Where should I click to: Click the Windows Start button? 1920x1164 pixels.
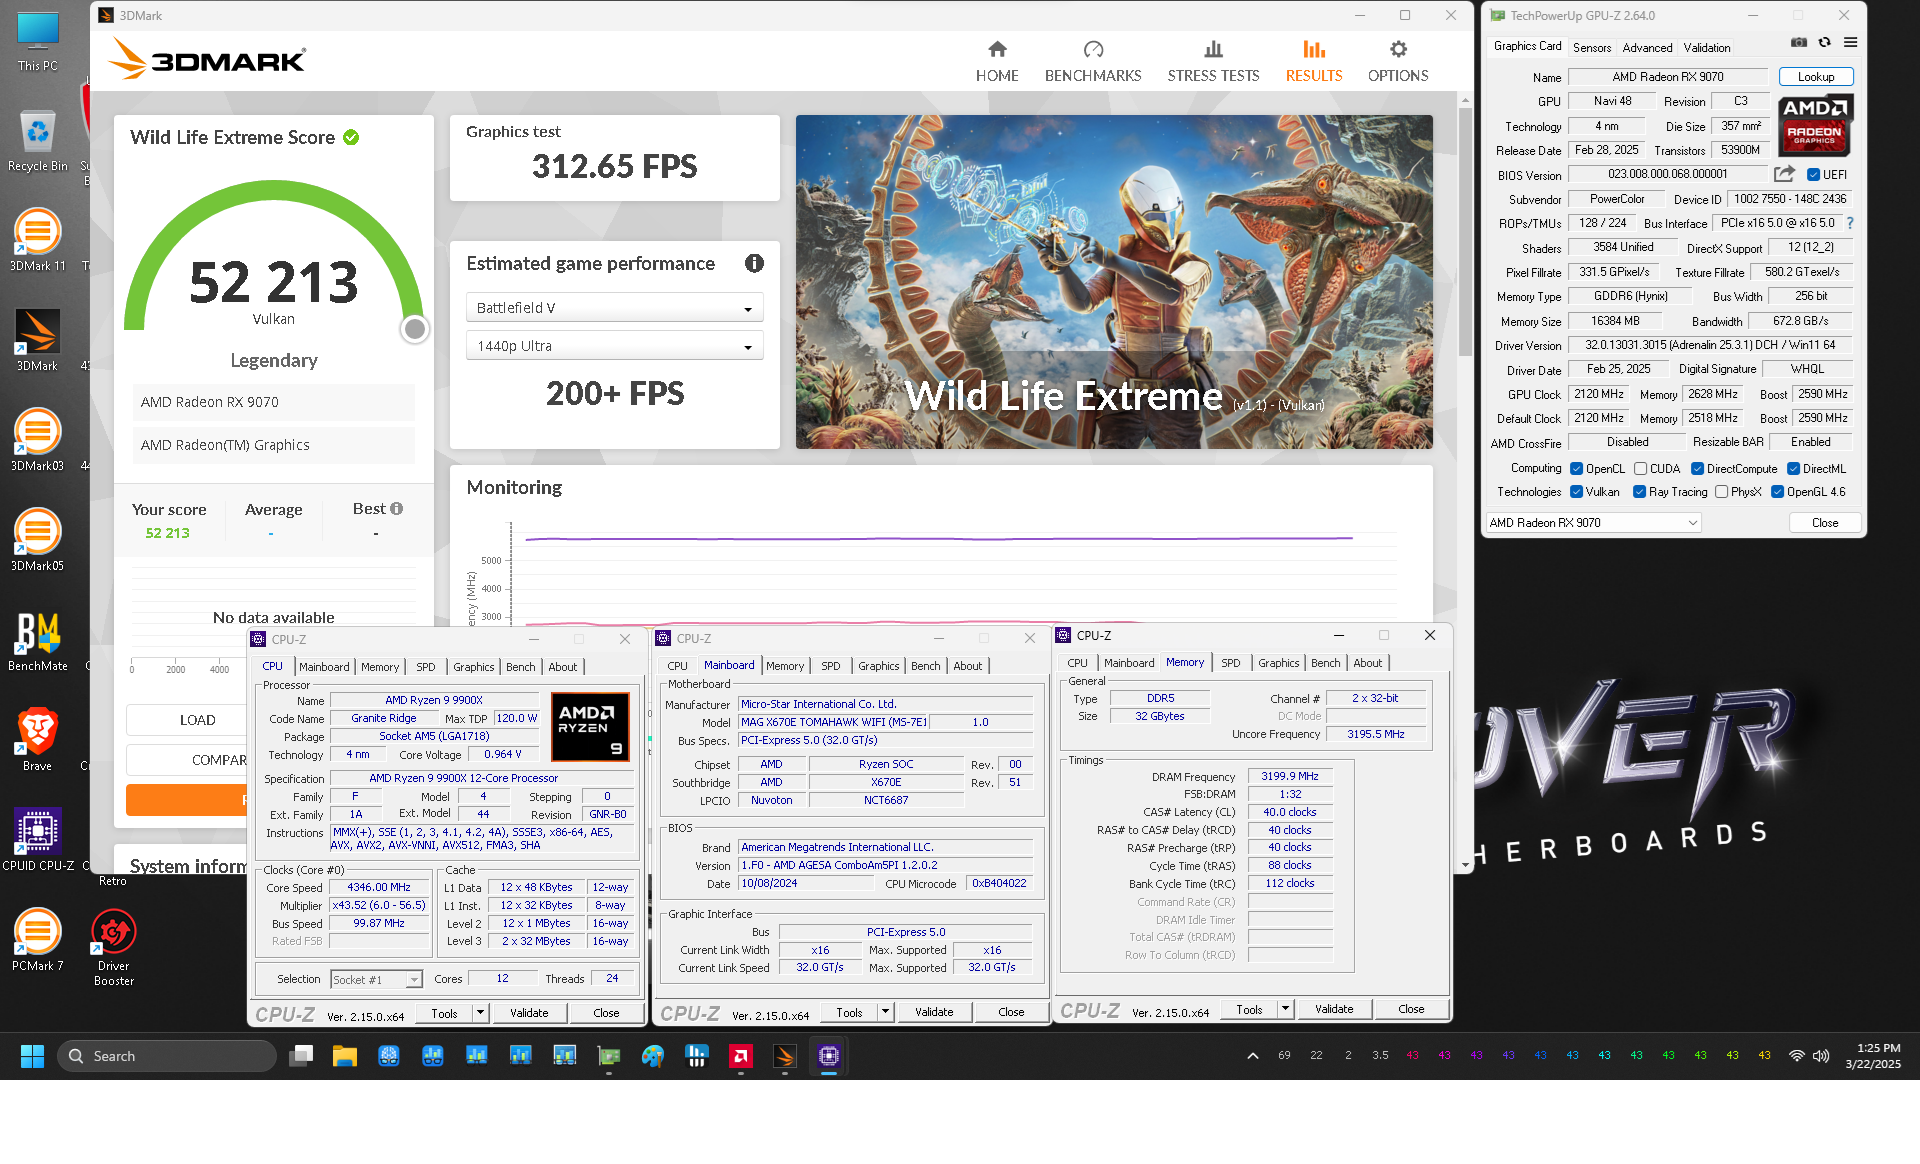point(32,1056)
